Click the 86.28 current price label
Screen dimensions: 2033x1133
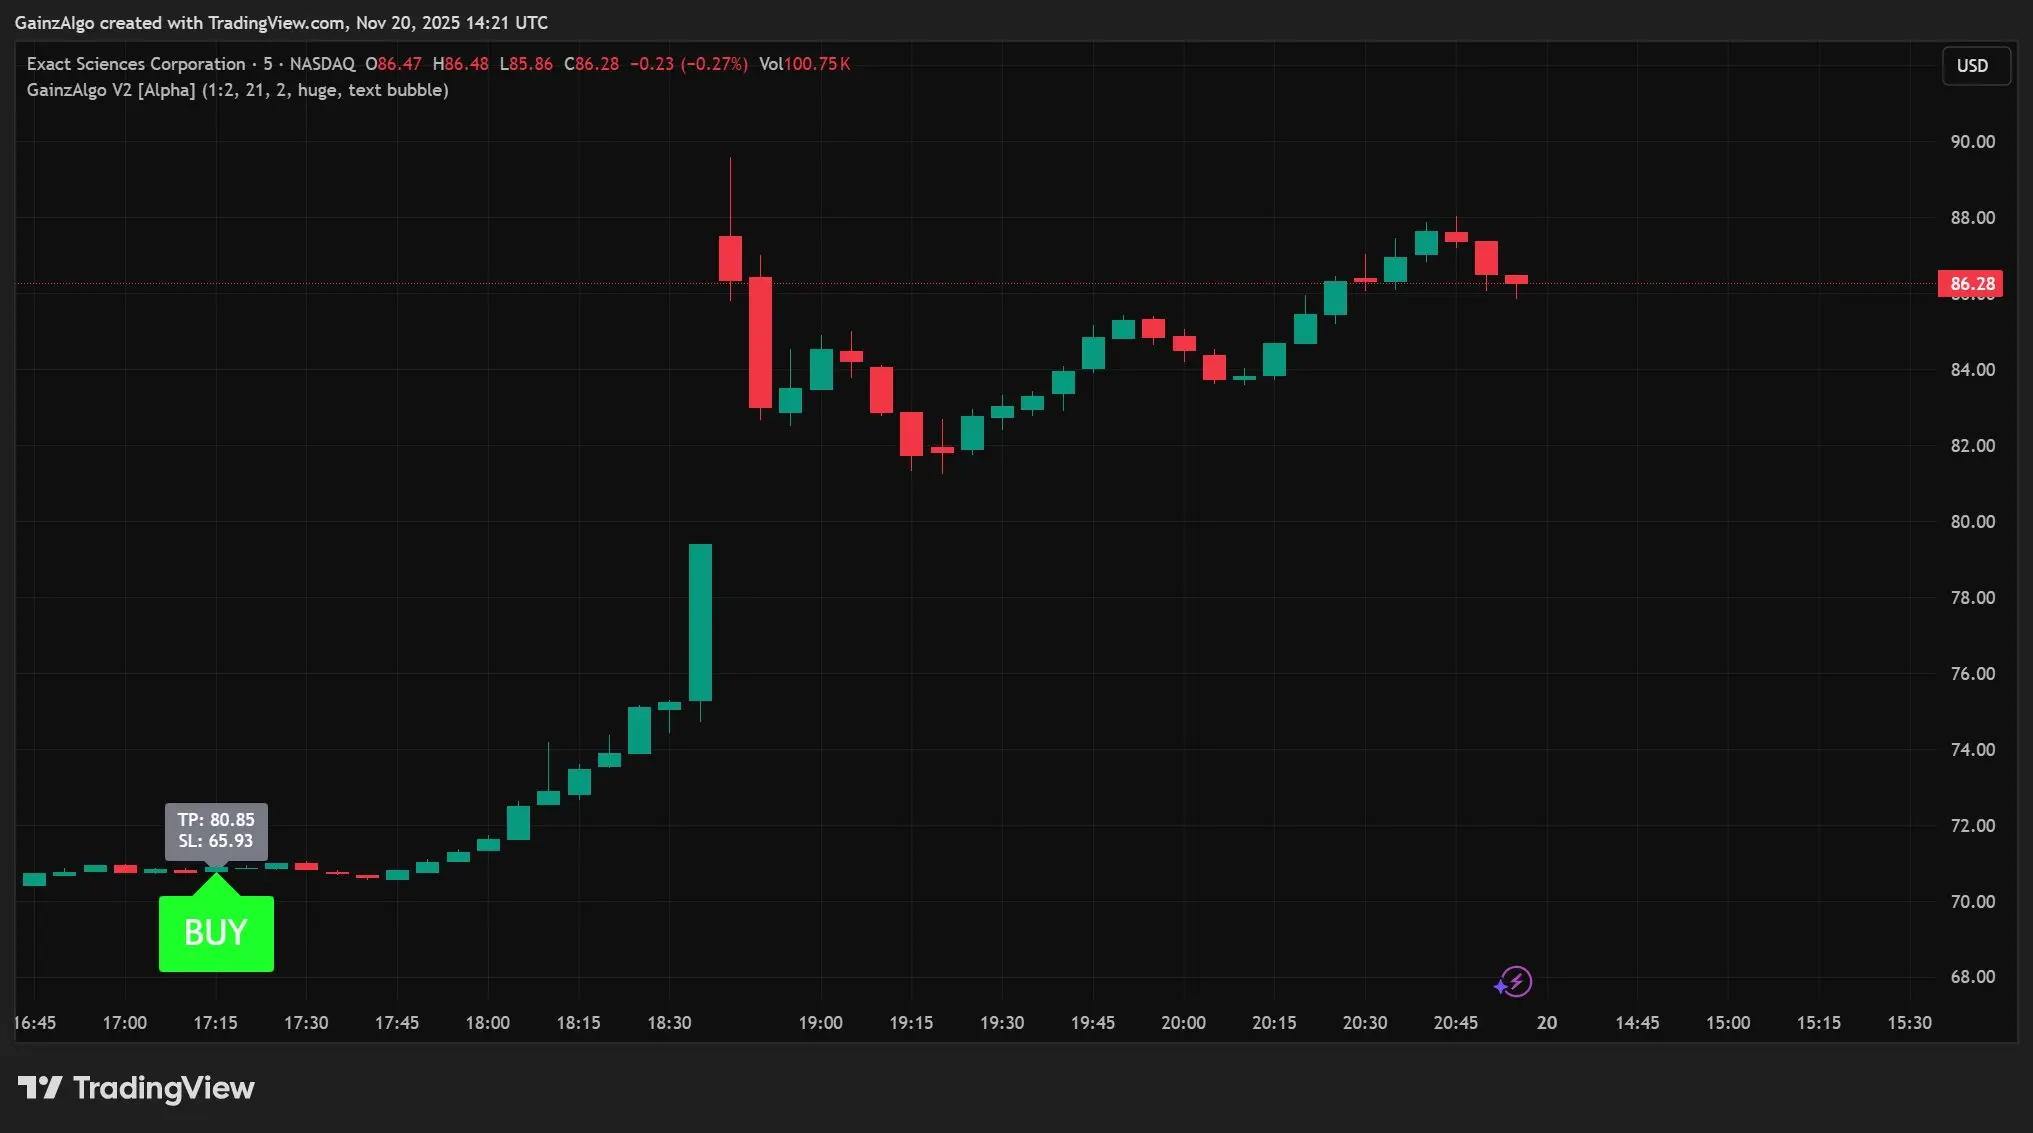point(1971,284)
